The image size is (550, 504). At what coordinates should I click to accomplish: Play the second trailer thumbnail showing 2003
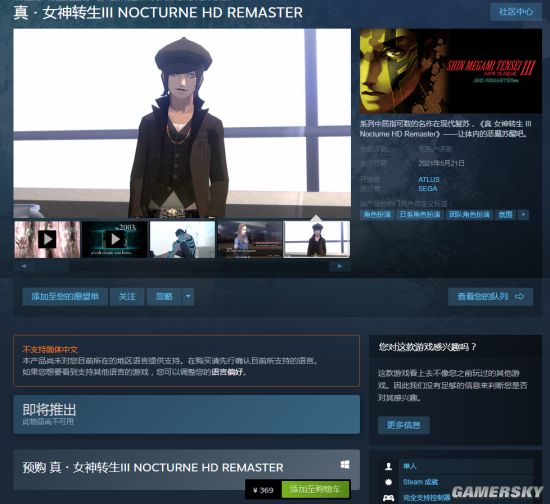(115, 240)
